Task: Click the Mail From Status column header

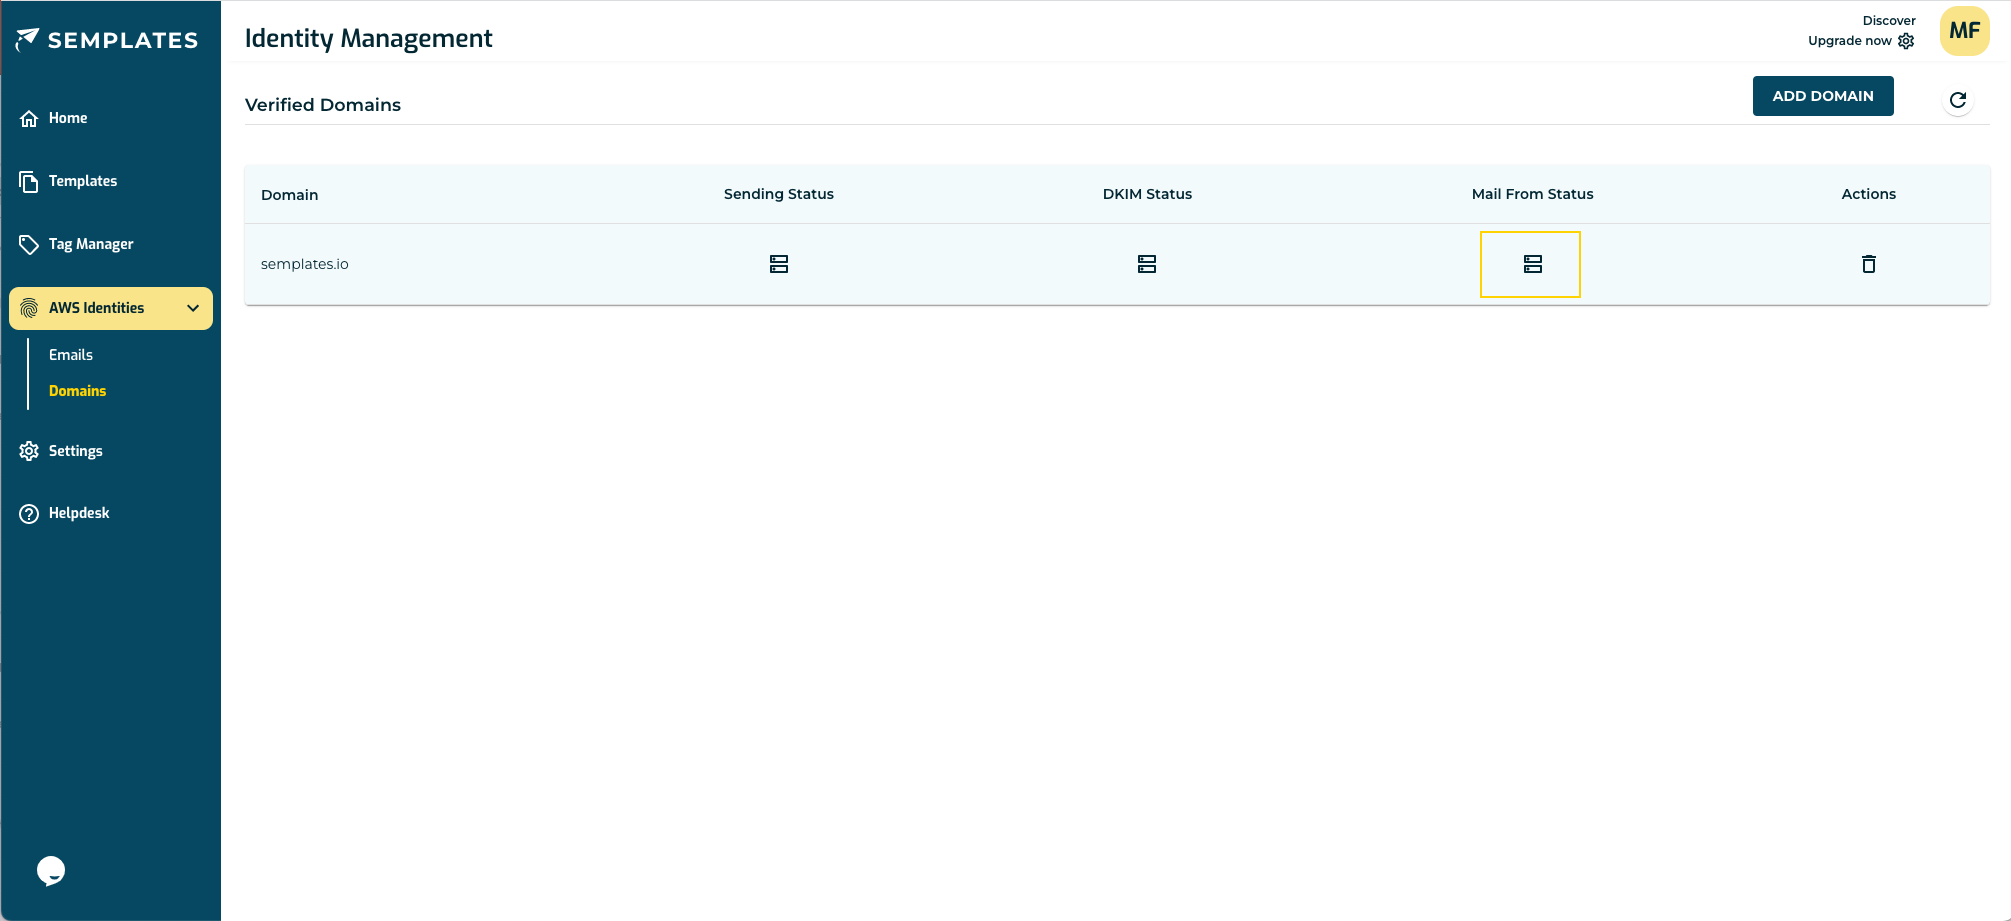Action: coord(1533,194)
